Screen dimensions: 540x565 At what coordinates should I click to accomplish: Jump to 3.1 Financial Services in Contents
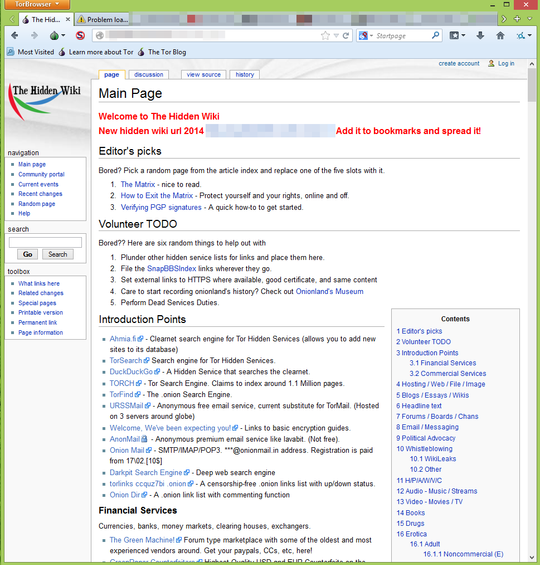[443, 363]
